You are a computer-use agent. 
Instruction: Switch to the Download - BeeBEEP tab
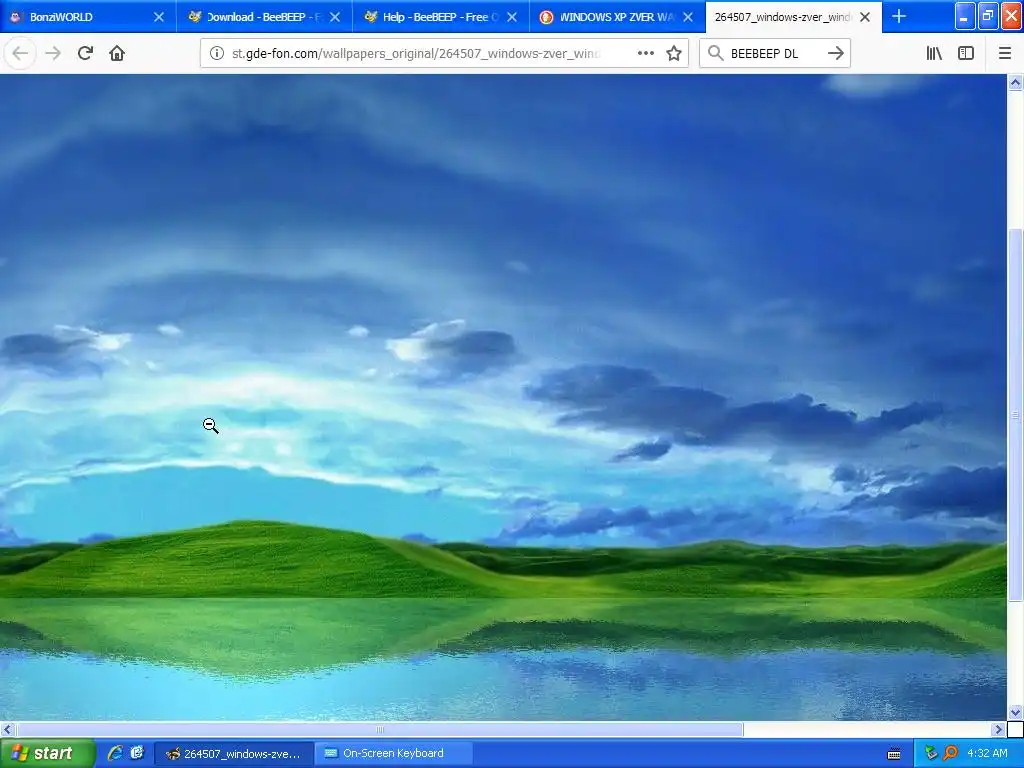pyautogui.click(x=264, y=17)
